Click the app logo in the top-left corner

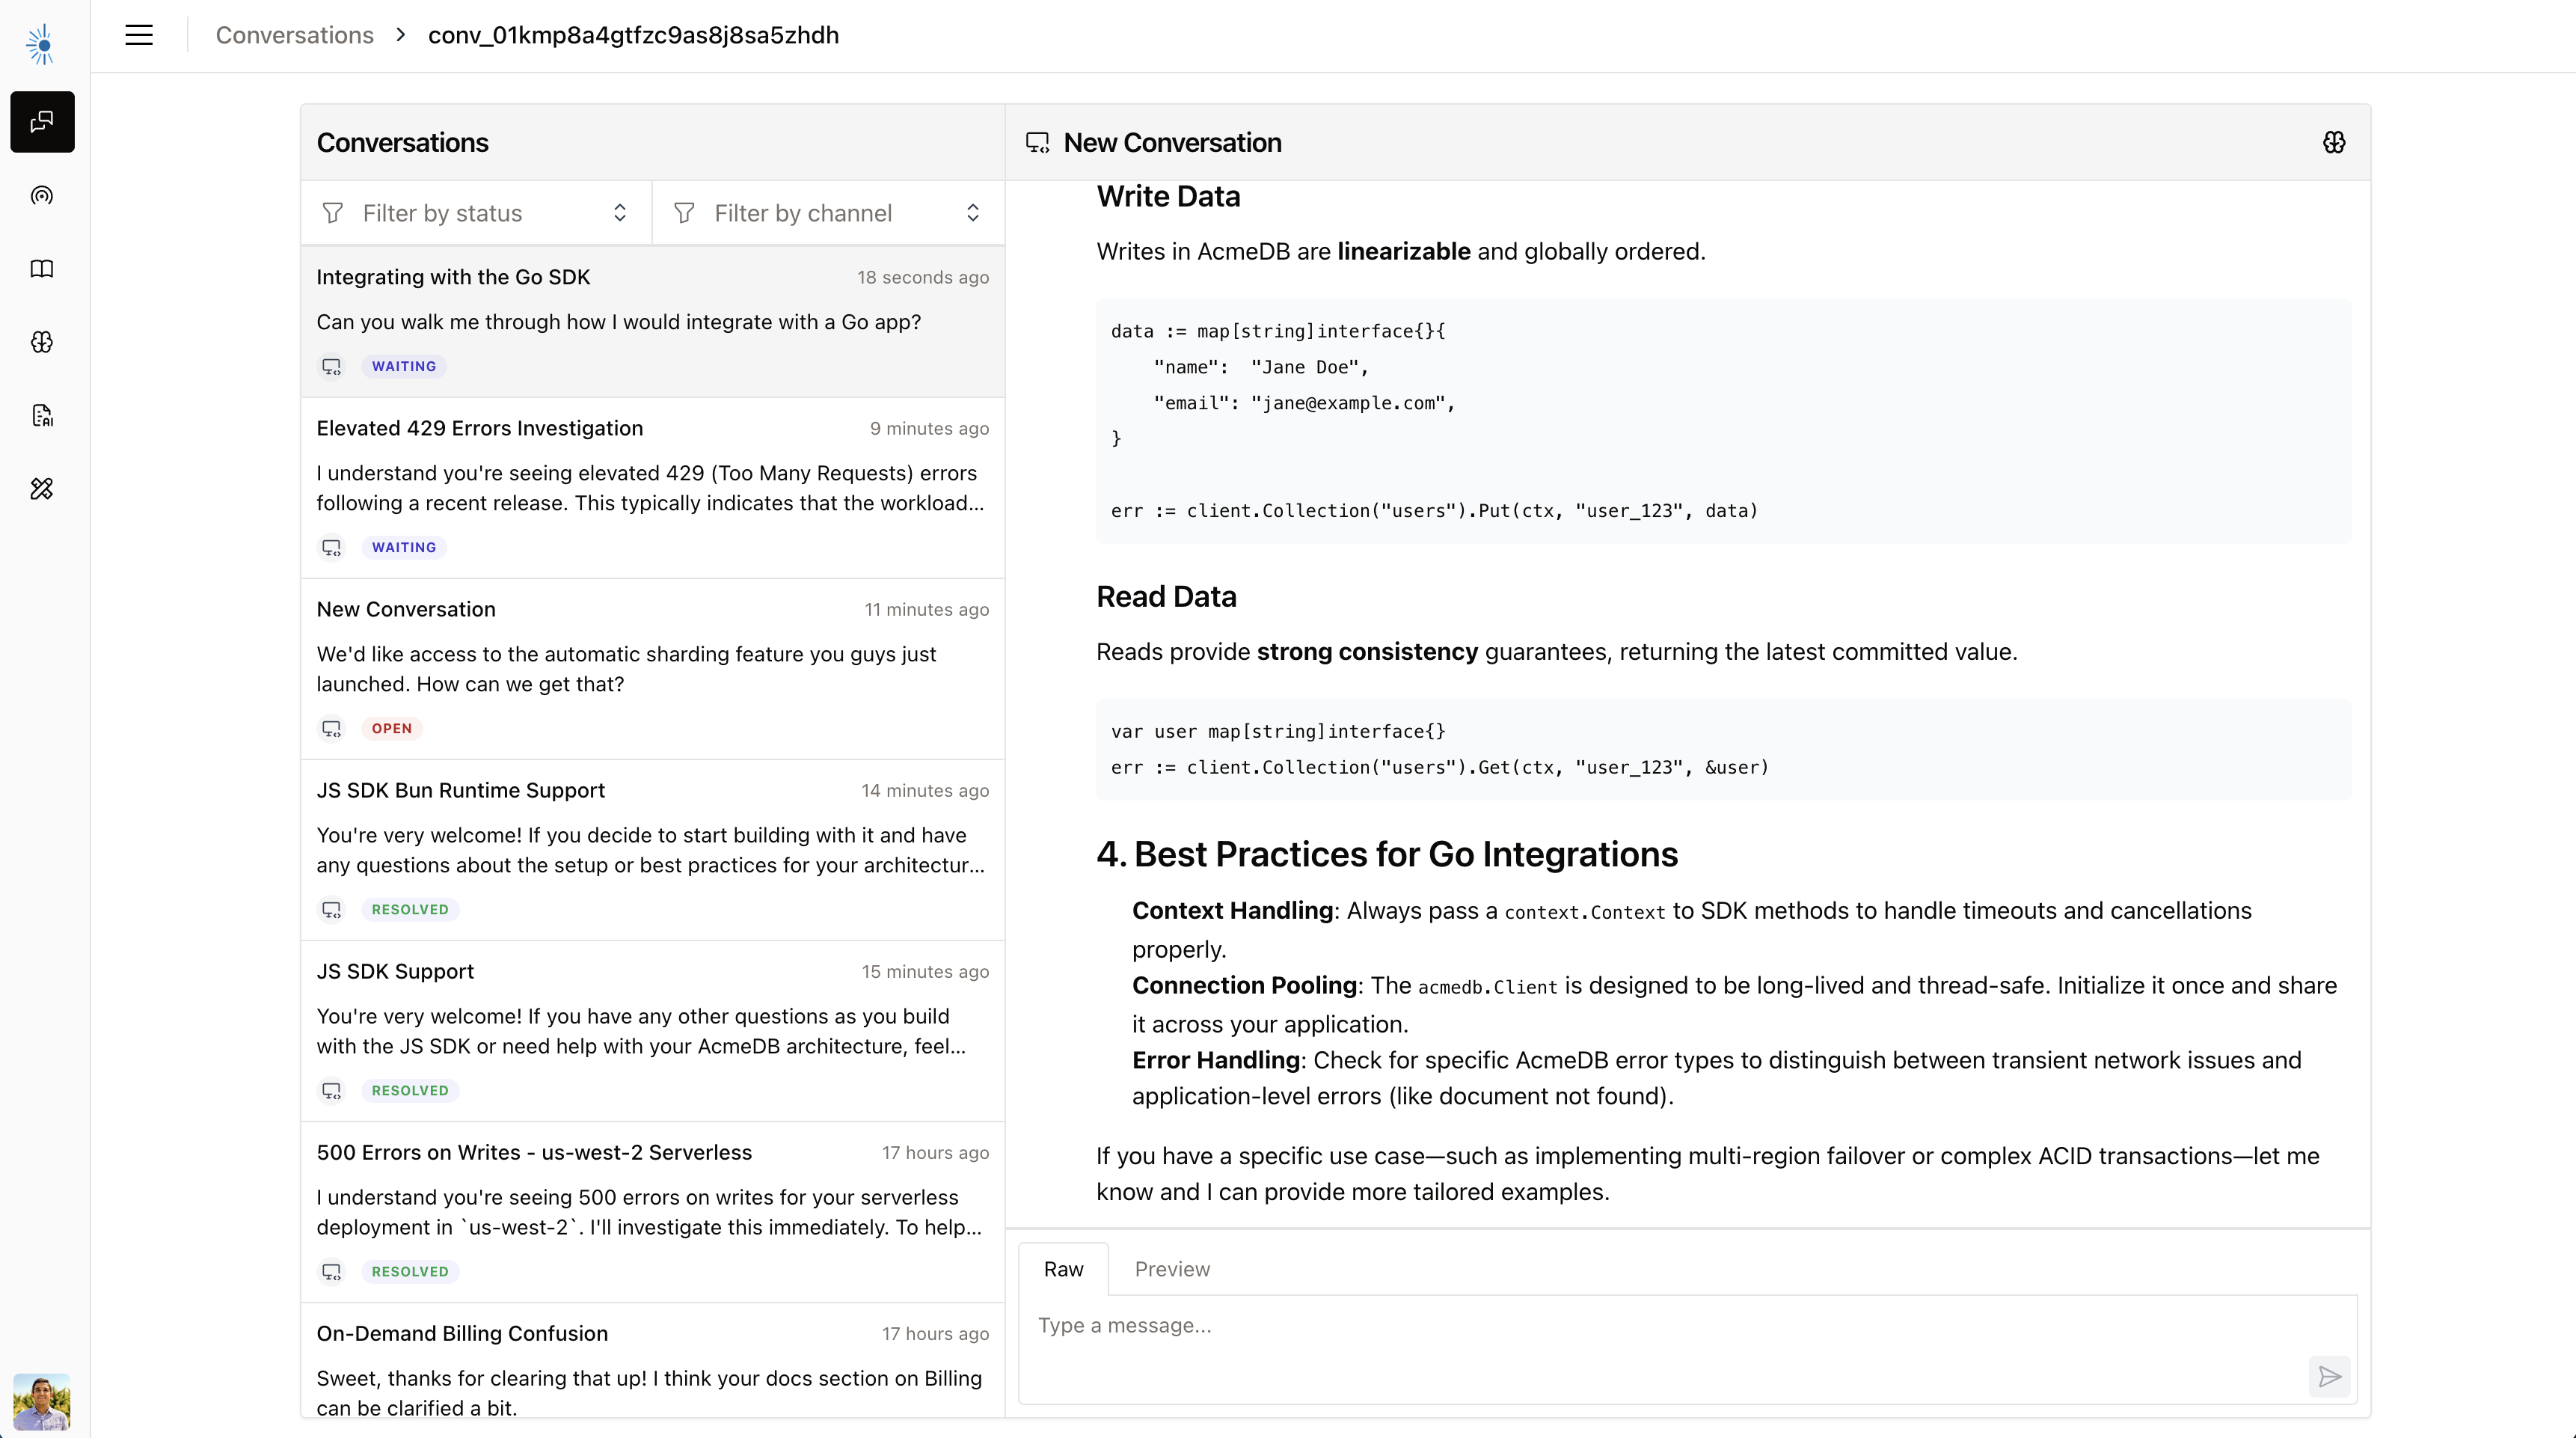click(41, 43)
